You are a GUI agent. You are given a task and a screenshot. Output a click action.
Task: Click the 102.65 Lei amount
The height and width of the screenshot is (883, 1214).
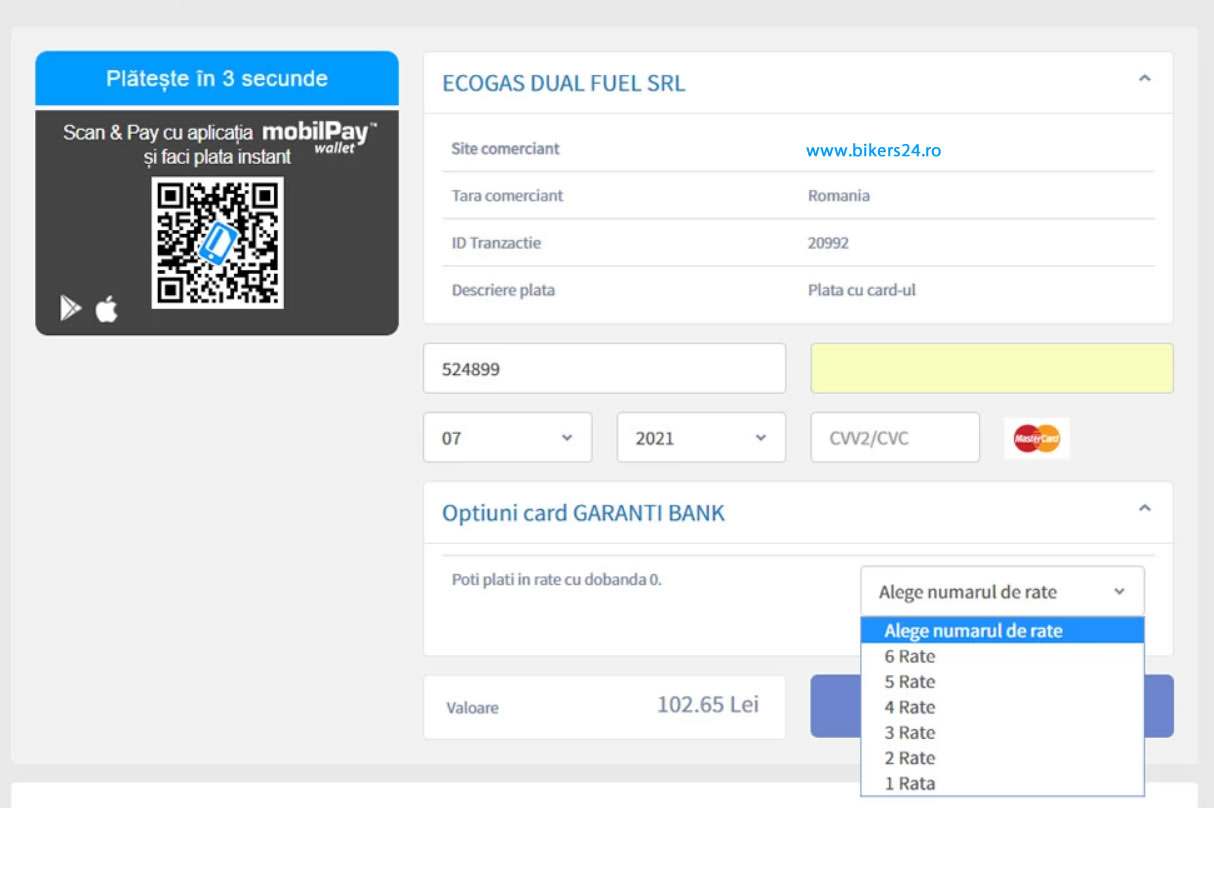pos(708,704)
